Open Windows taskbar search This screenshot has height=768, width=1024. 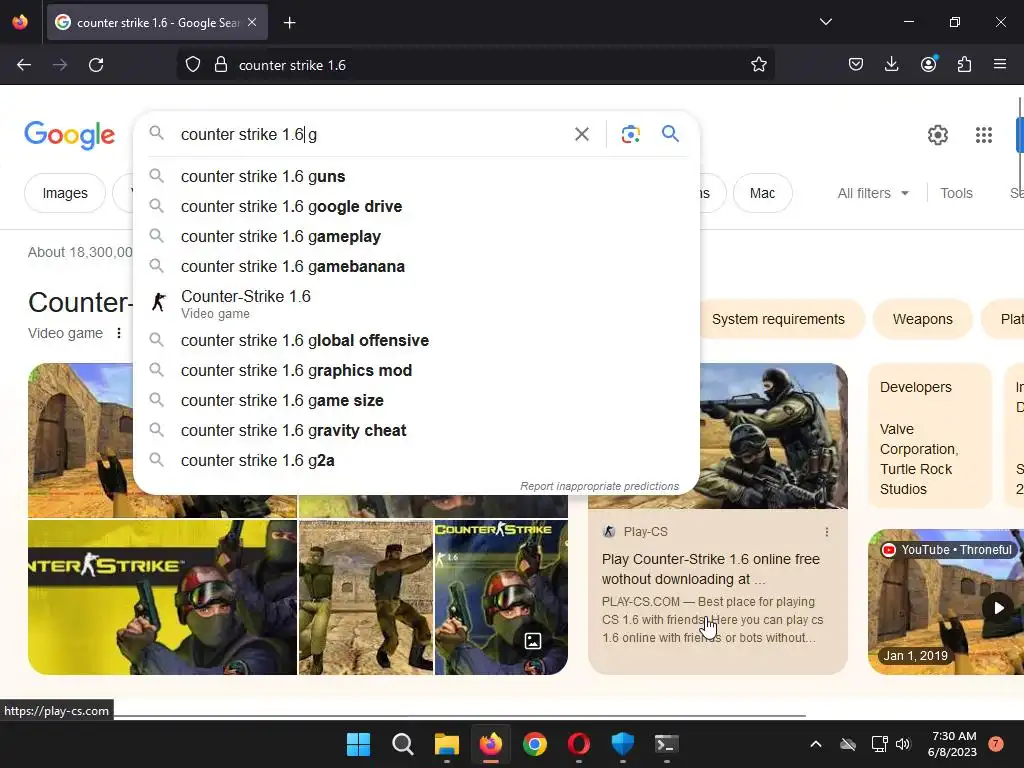coord(402,744)
